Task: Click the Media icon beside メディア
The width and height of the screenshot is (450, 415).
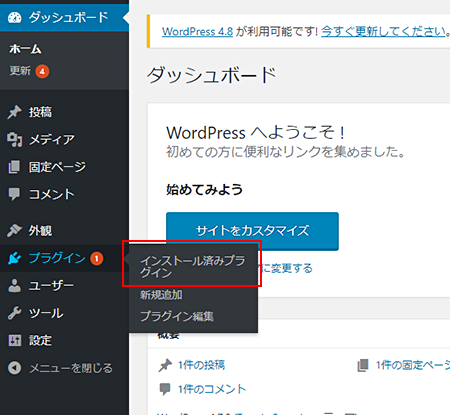Action: [15, 139]
